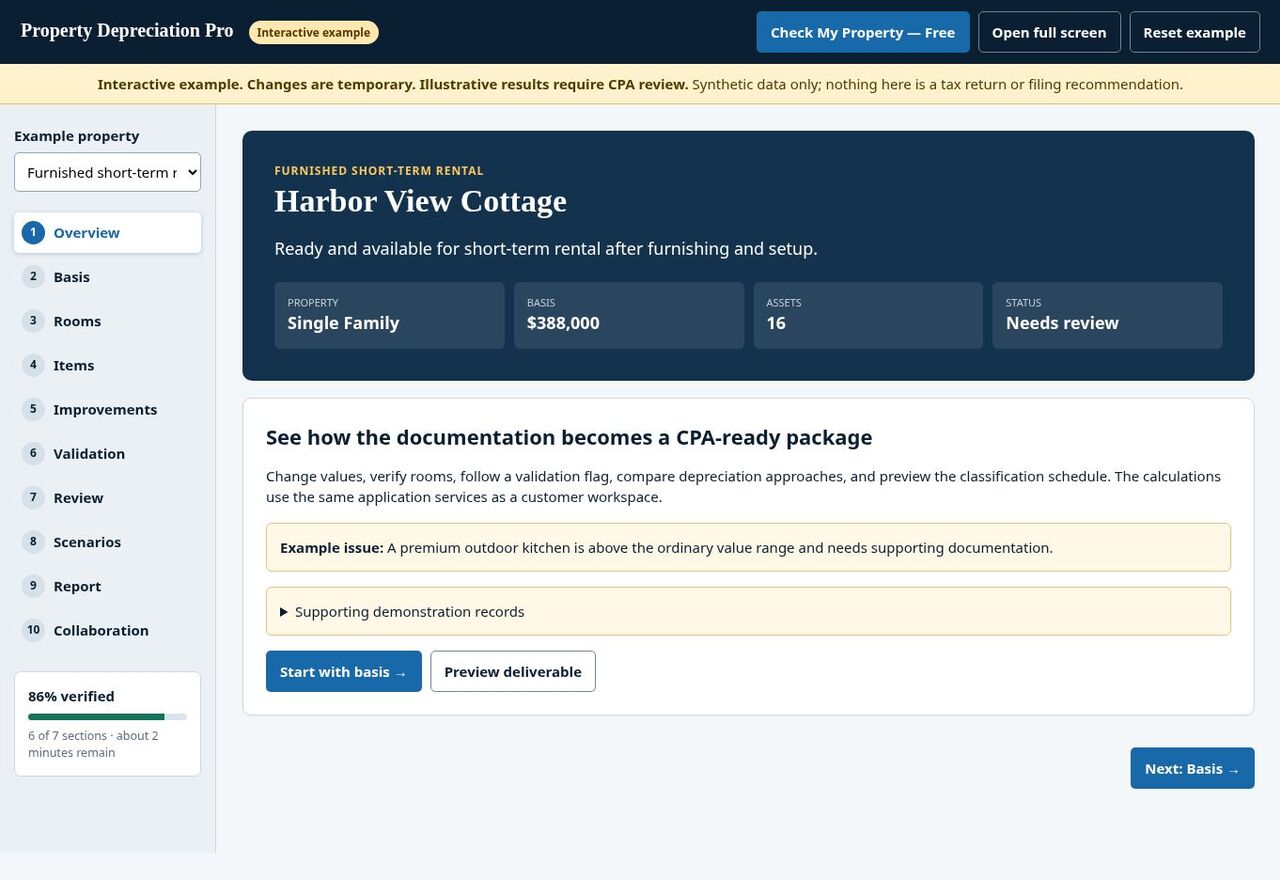Viewport: 1280px width, 880px height.
Task: Click the step 8 Scenarios number badge
Action: tap(33, 542)
